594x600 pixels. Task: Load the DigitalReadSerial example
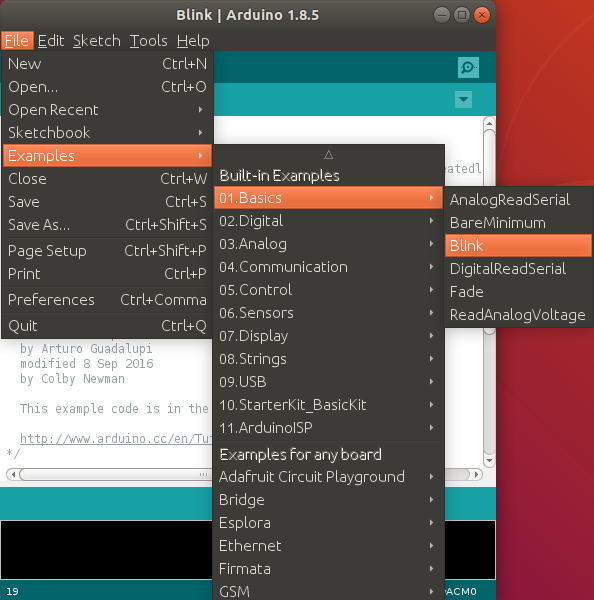pyautogui.click(x=519, y=269)
